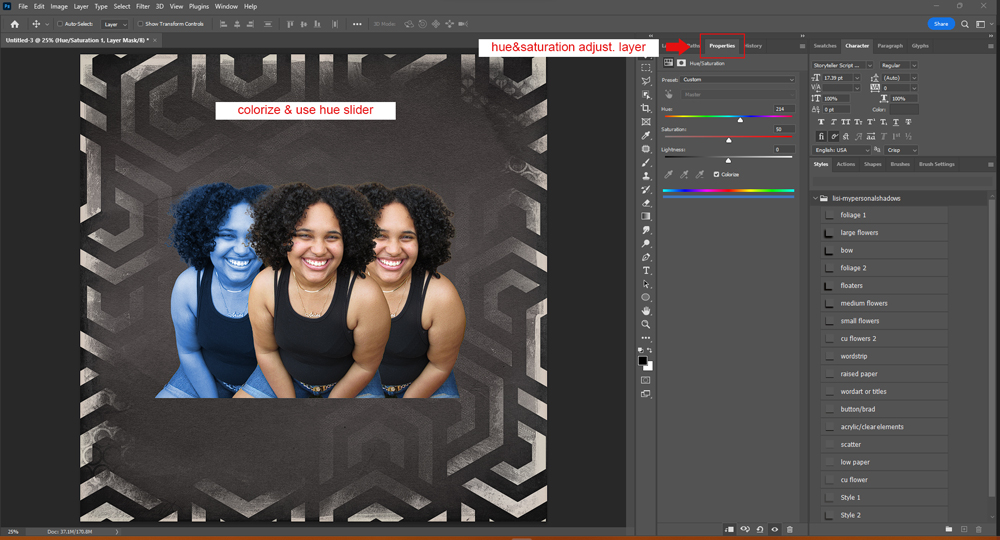
Task: View previous state icon in Properties
Action: (x=745, y=529)
